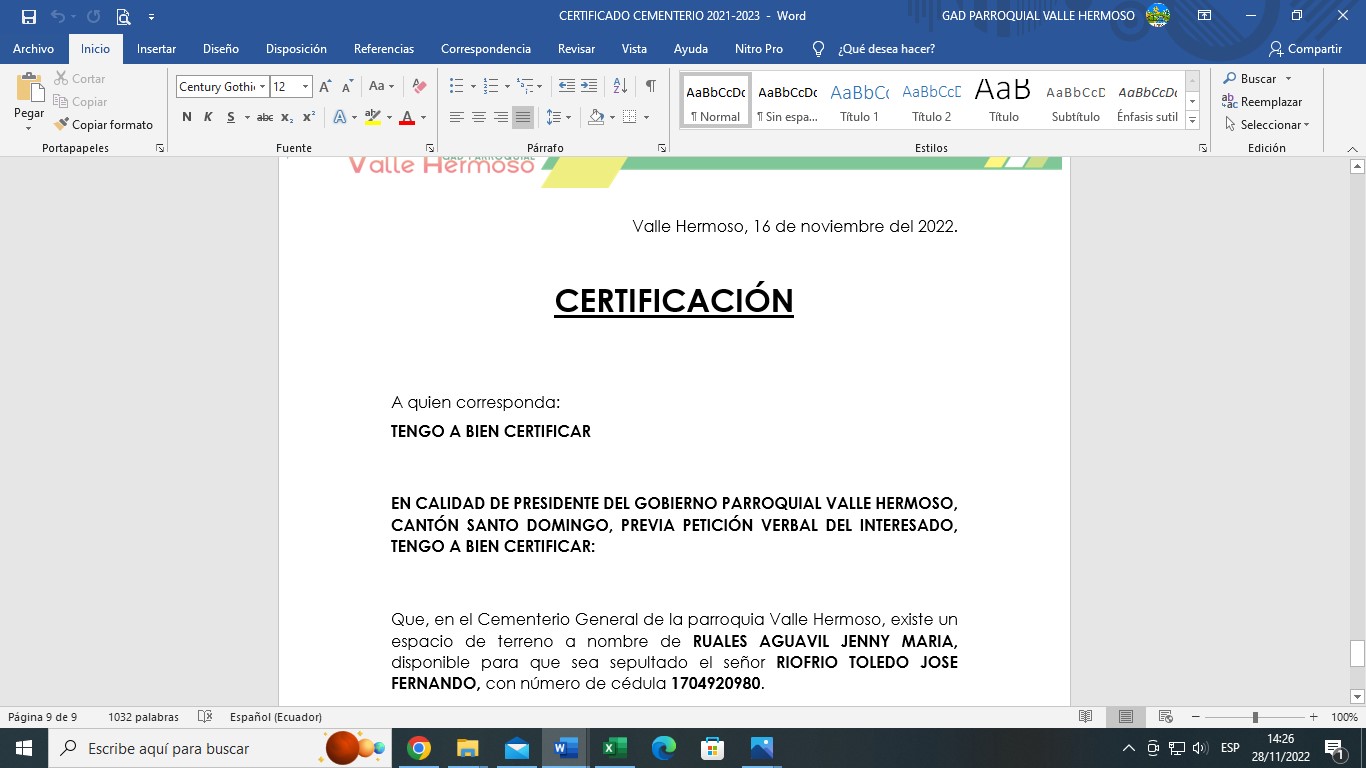1366x768 pixels.
Task: Center align the paragraph text
Action: coord(479,118)
